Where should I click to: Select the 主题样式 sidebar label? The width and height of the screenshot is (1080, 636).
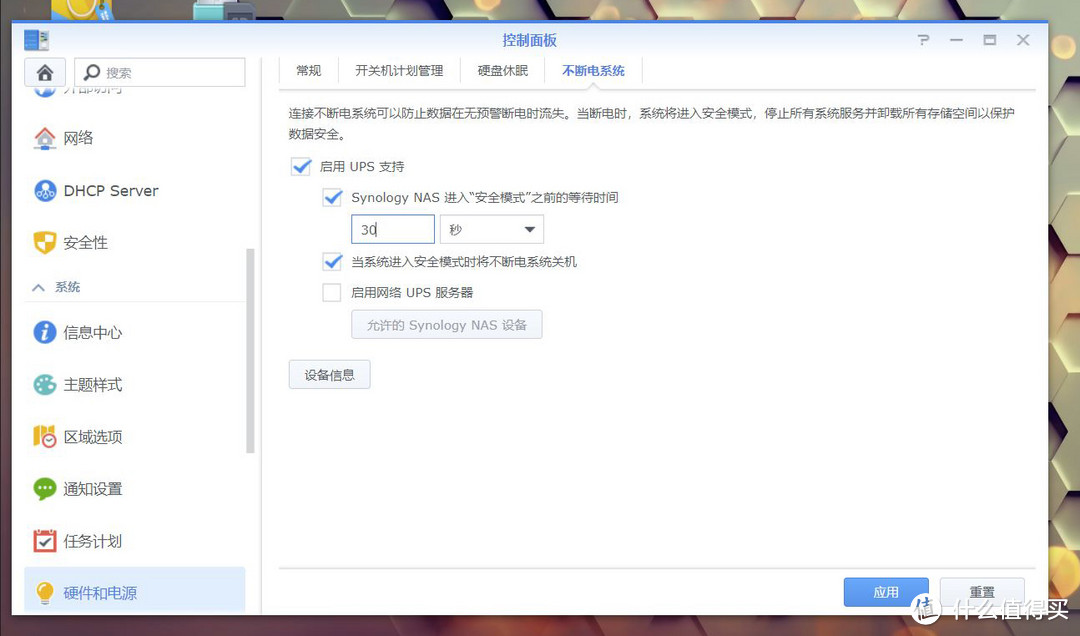(x=93, y=384)
